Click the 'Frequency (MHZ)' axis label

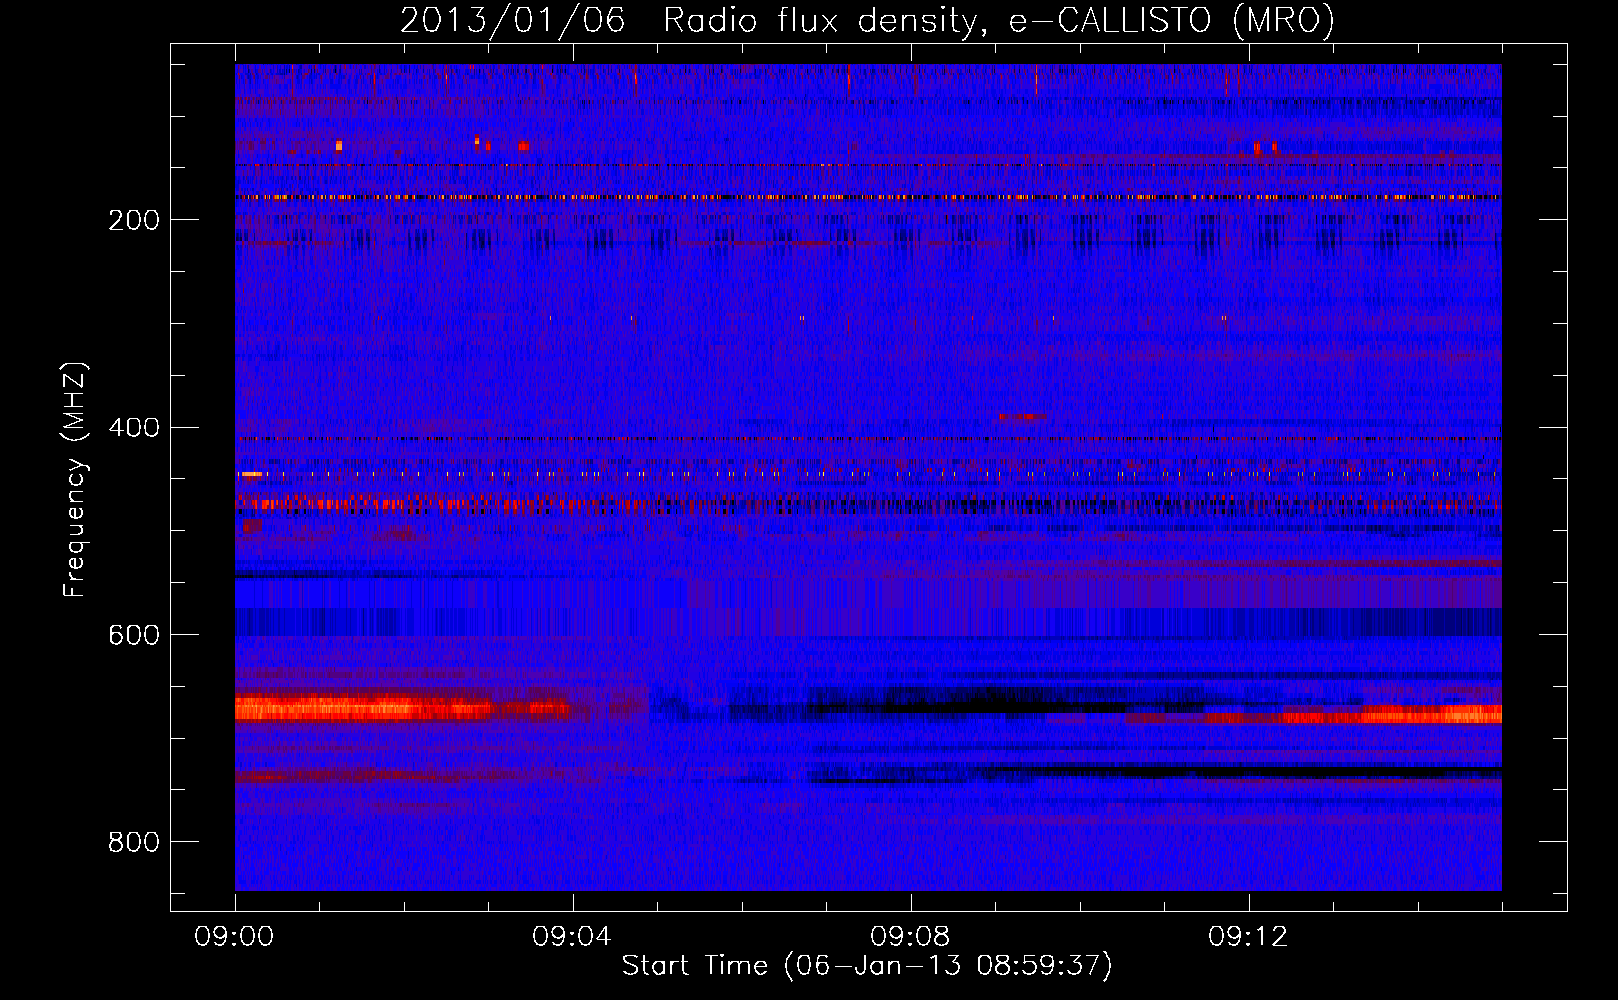(x=75, y=480)
